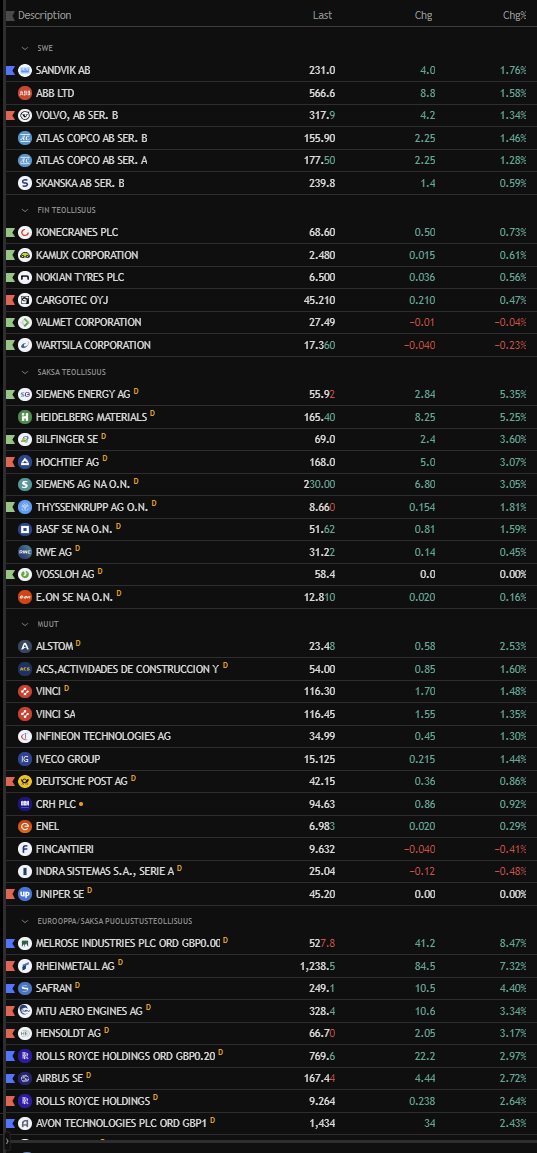This screenshot has height=1153, width=537.
Task: Collapse the FIN TEOLLISUUS section chevron
Action: (24, 210)
